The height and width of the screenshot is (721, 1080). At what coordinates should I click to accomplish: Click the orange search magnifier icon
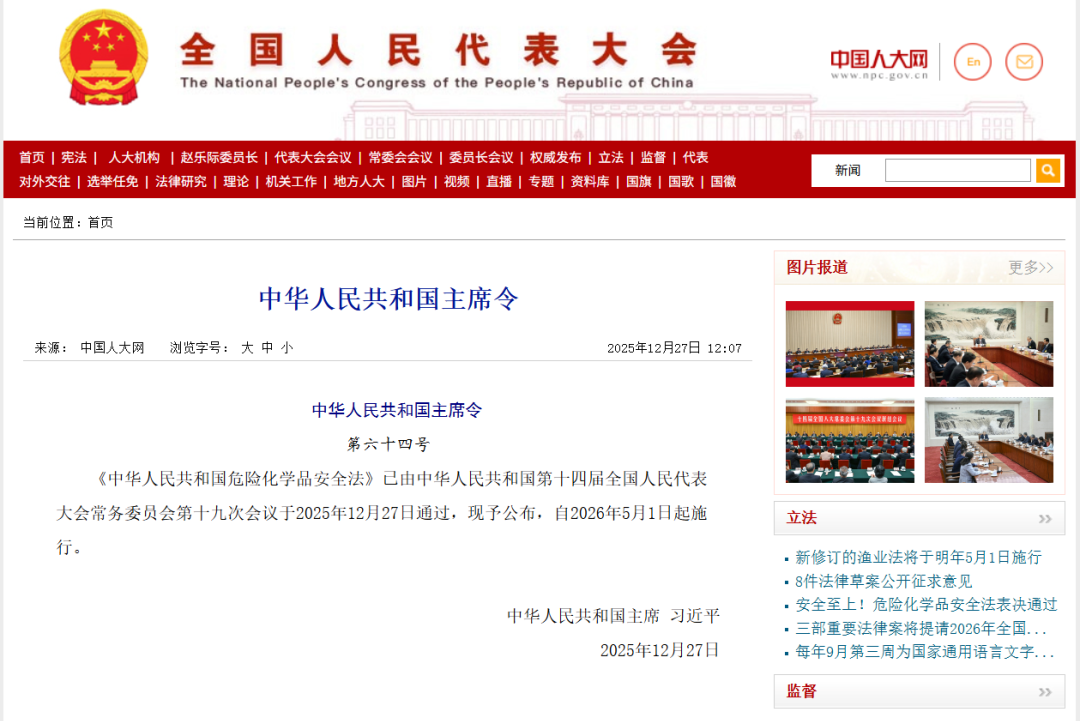click(x=1047, y=170)
